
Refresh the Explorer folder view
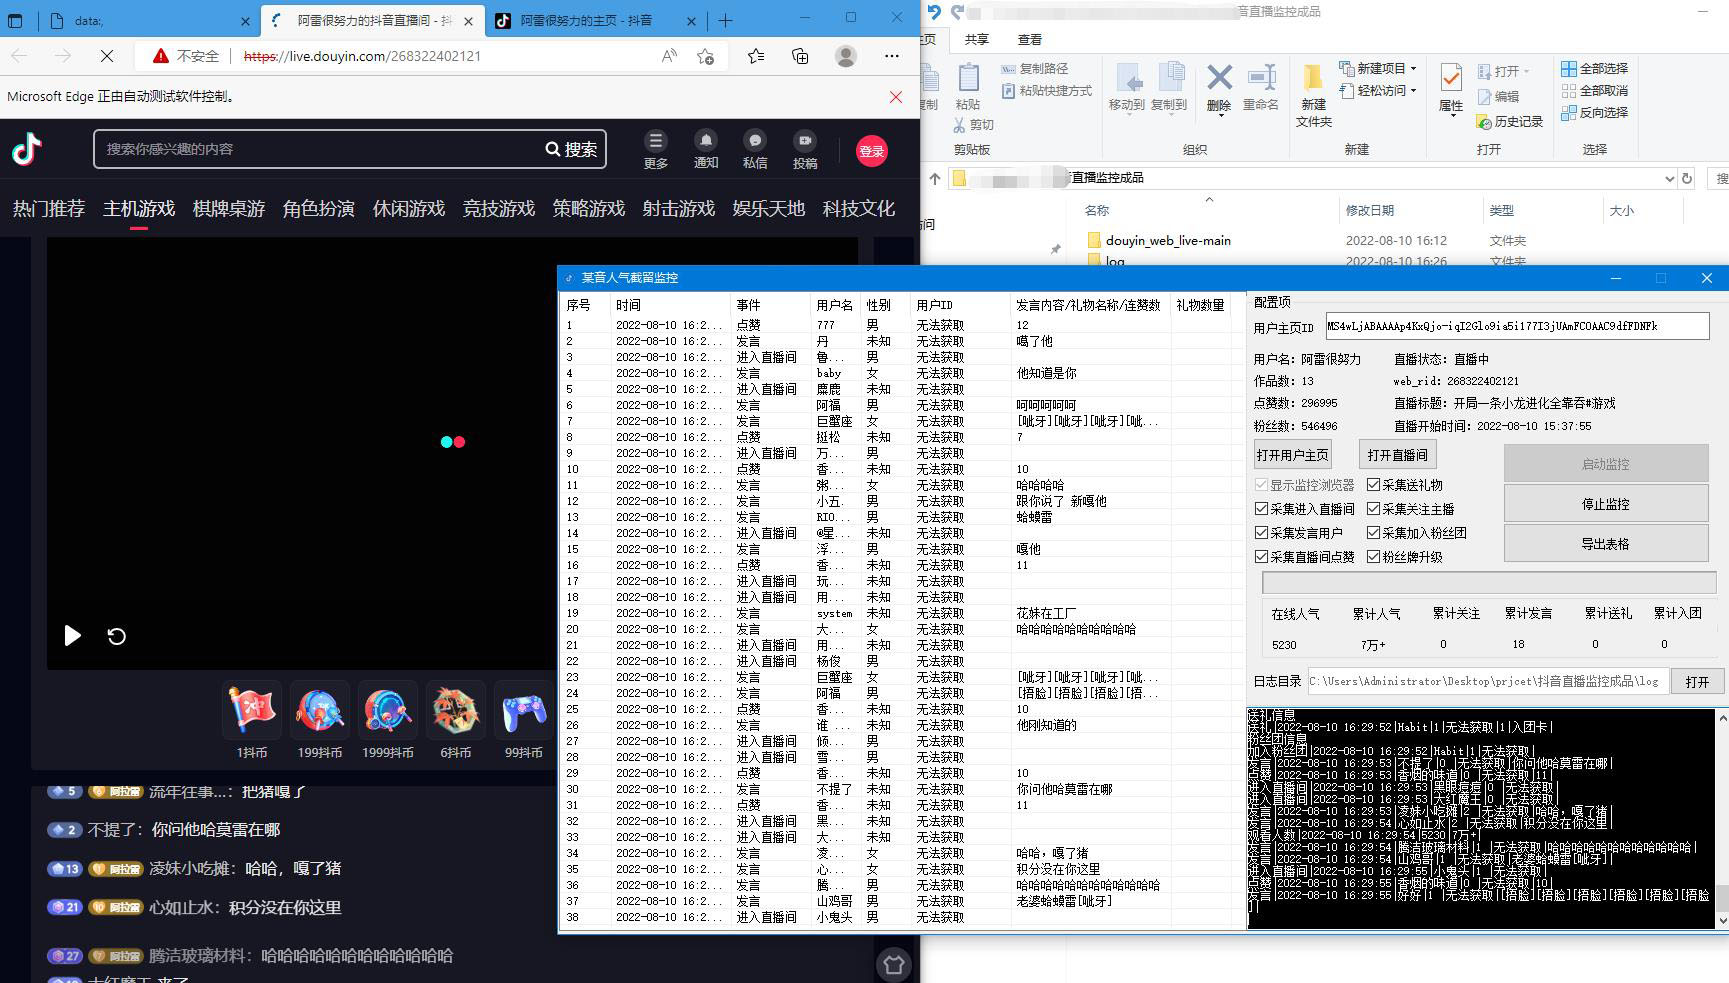point(1687,178)
